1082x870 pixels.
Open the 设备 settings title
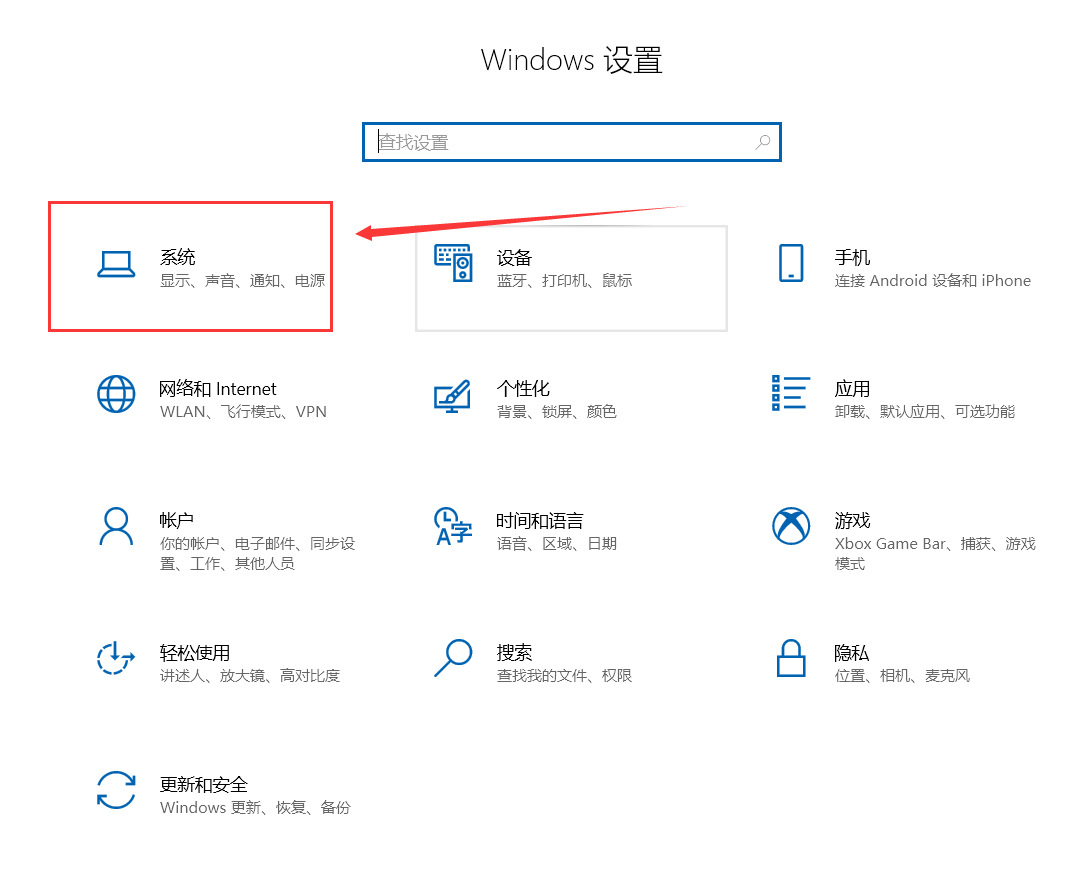pos(514,257)
